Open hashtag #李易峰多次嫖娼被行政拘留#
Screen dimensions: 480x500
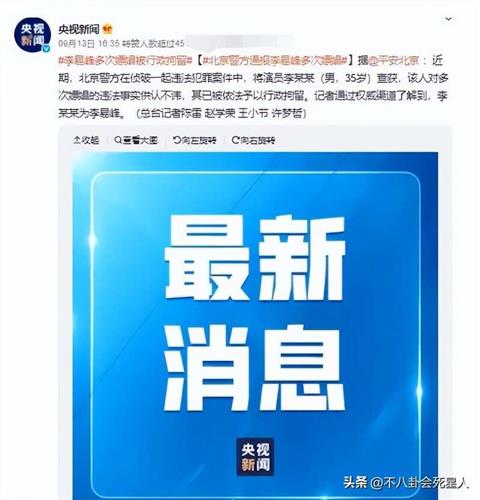pos(125,61)
